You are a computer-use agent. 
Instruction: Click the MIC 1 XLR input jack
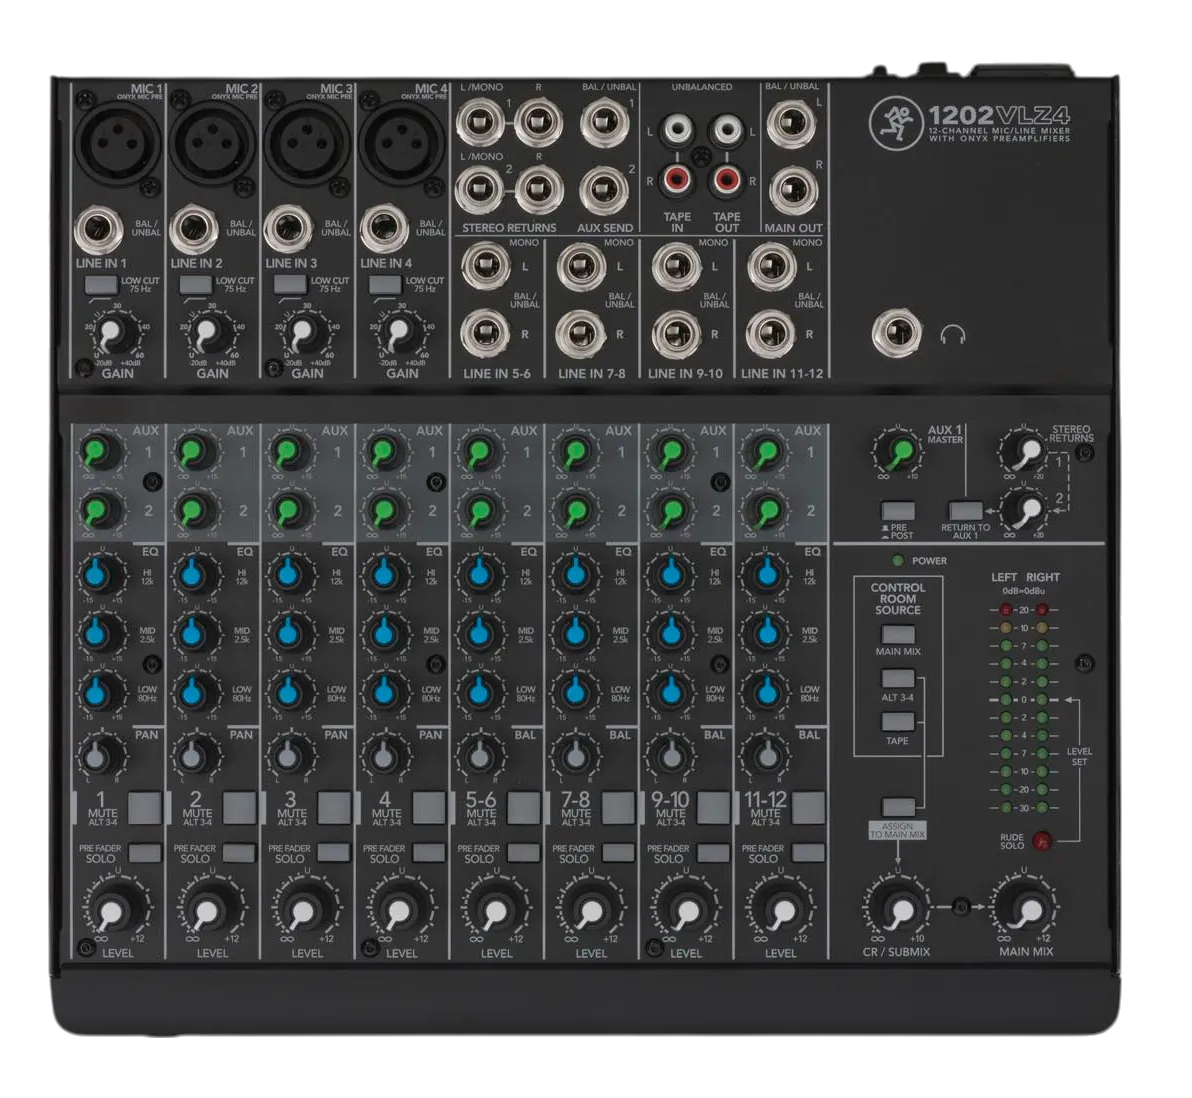coord(119,141)
